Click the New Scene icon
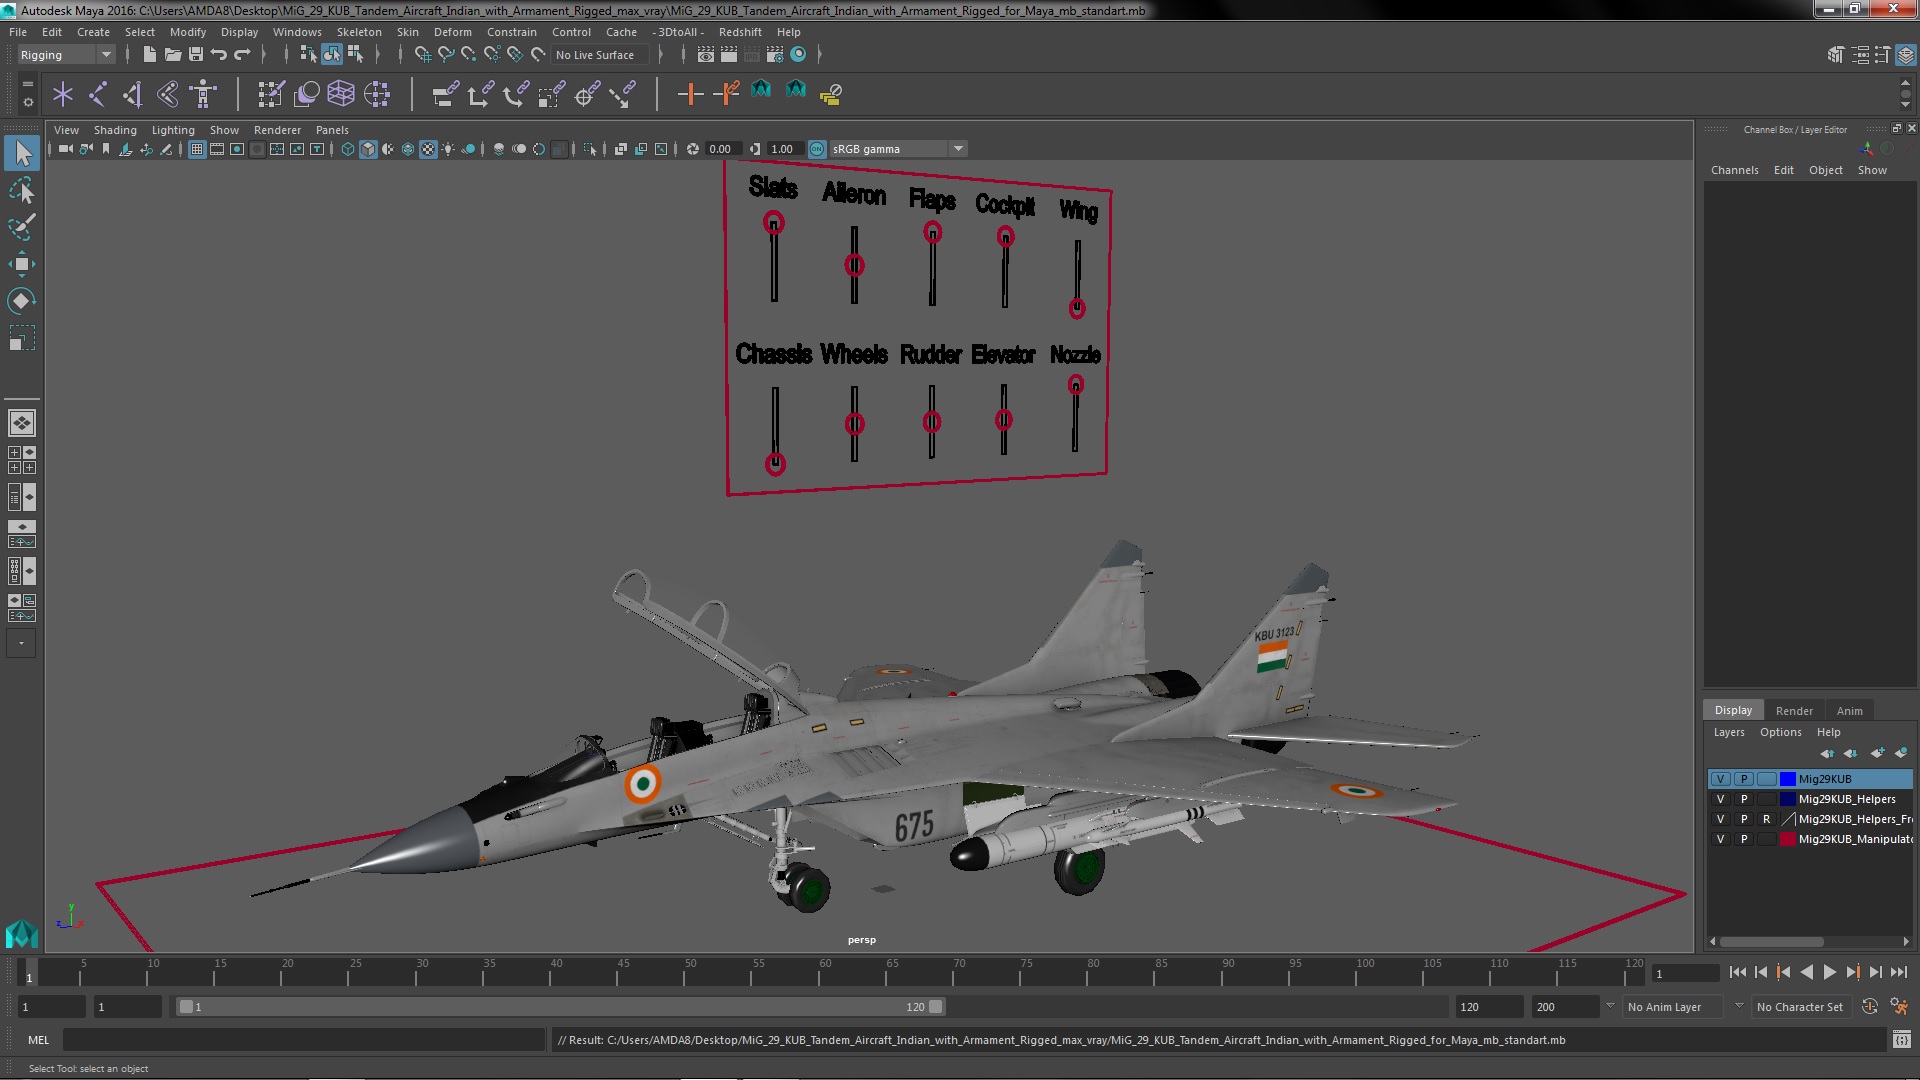Viewport: 1920px width, 1080px height. (x=149, y=54)
